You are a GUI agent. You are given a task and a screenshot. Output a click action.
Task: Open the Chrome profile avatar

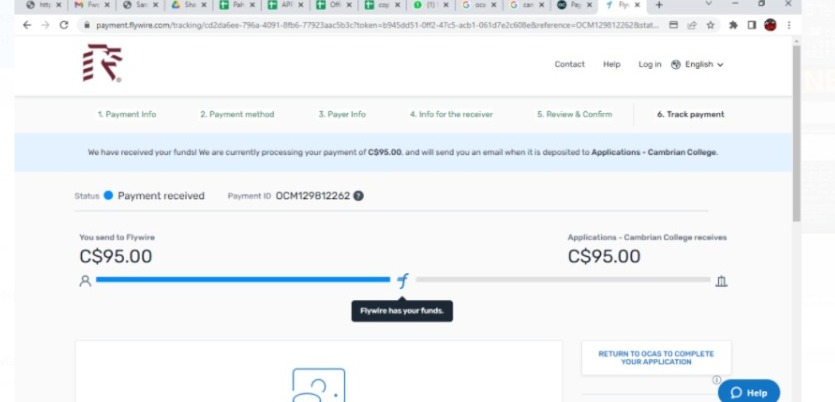(x=770, y=25)
